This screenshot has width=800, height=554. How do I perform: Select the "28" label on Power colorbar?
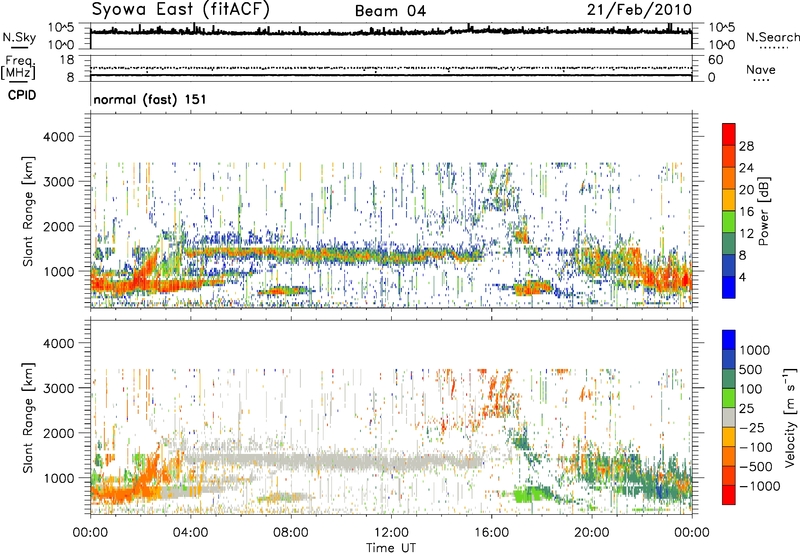coord(746,146)
